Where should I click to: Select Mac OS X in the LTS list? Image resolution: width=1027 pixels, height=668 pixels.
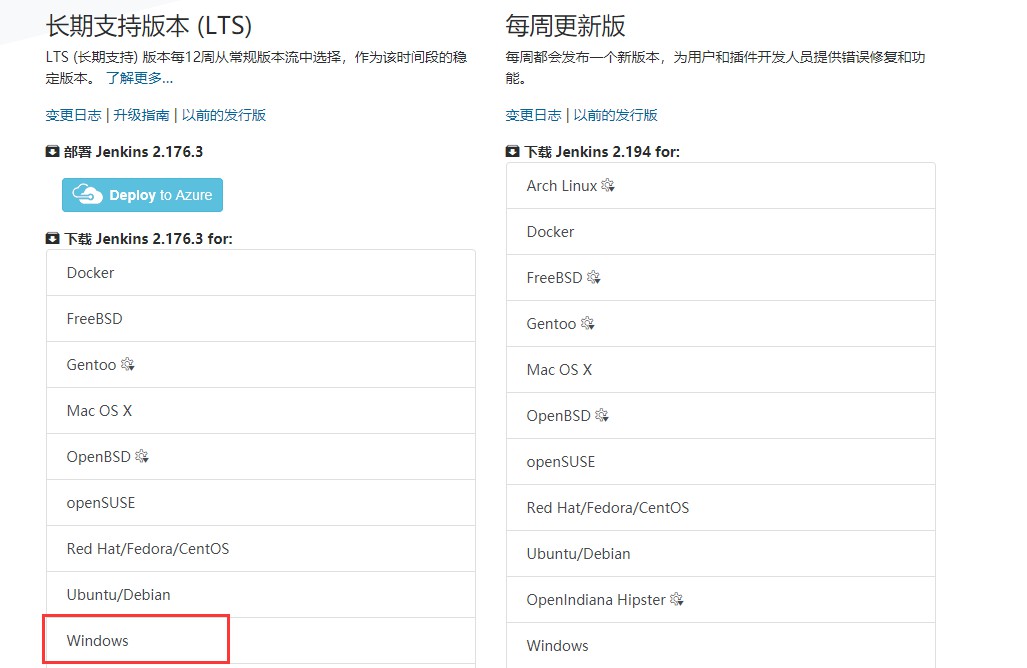[x=261, y=411]
